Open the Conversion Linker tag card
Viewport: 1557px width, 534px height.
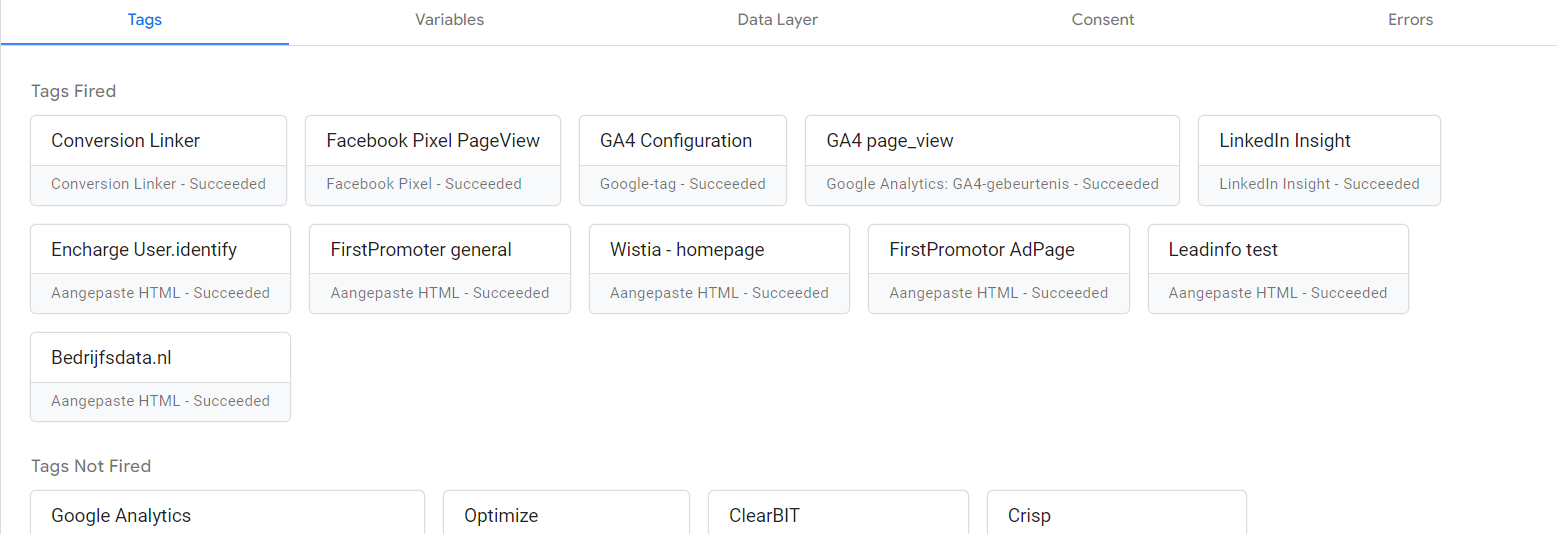point(158,160)
